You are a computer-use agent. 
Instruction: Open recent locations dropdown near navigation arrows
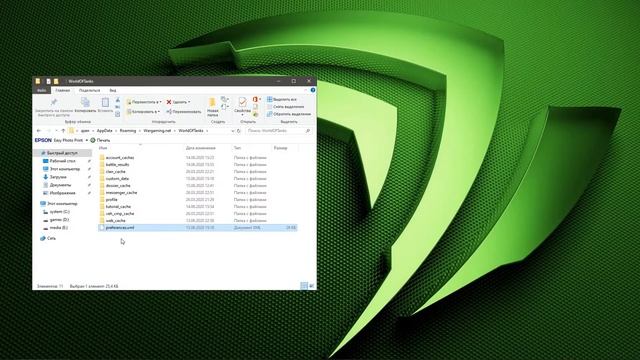56,131
